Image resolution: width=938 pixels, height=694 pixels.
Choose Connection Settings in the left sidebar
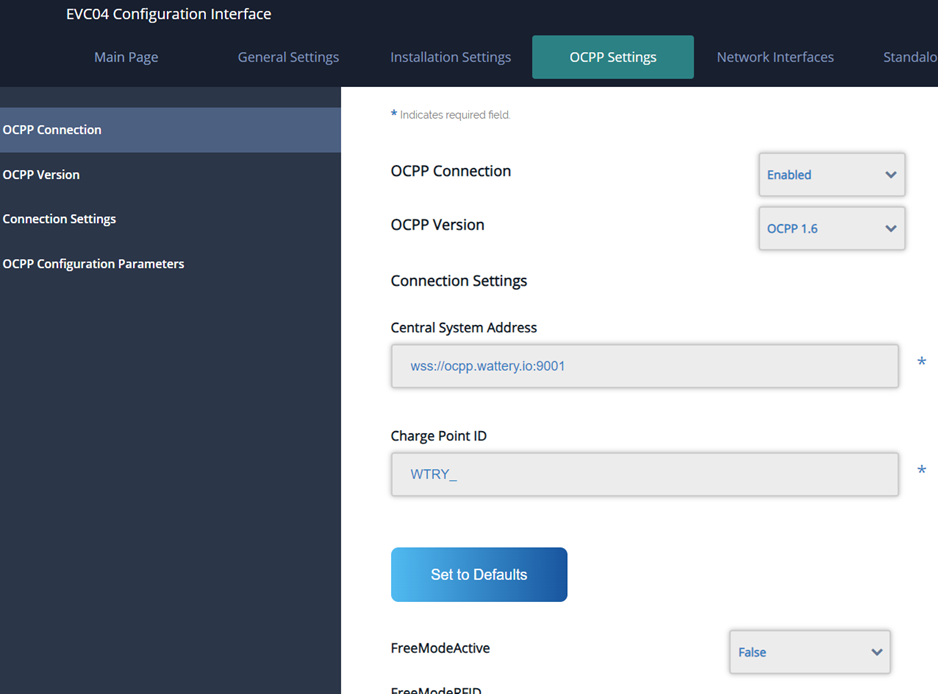click(59, 219)
